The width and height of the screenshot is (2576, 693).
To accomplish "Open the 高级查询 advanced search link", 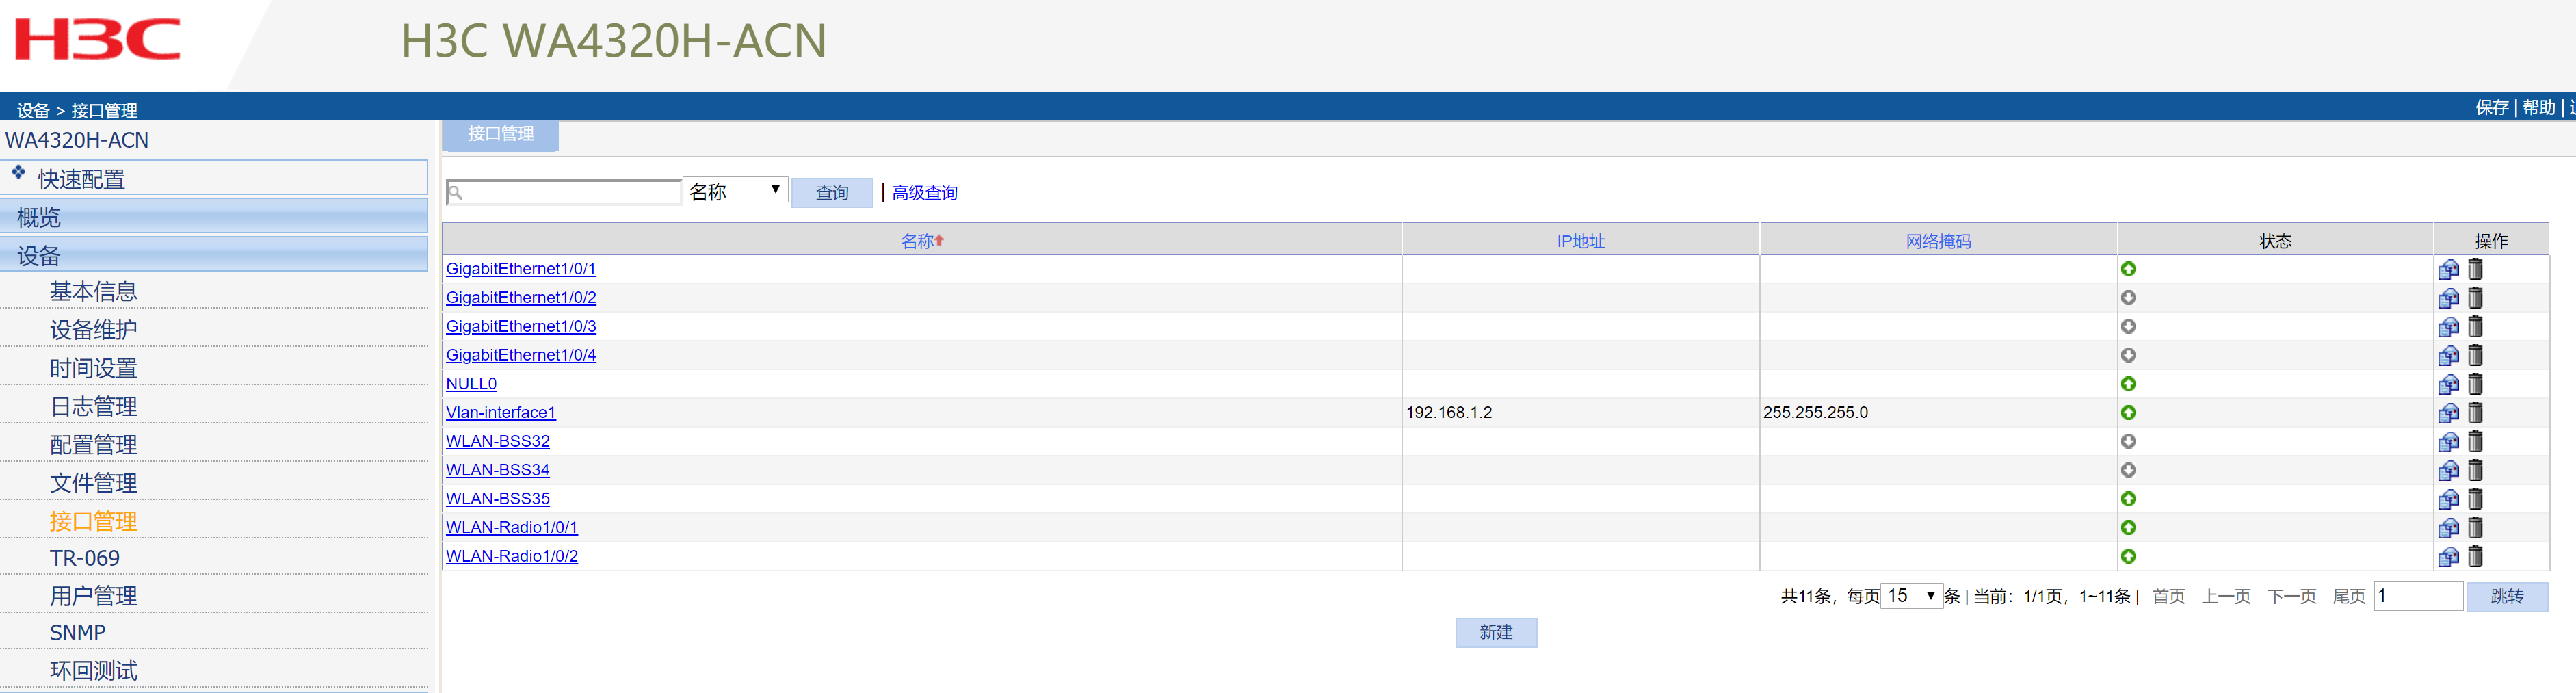I will tap(924, 193).
